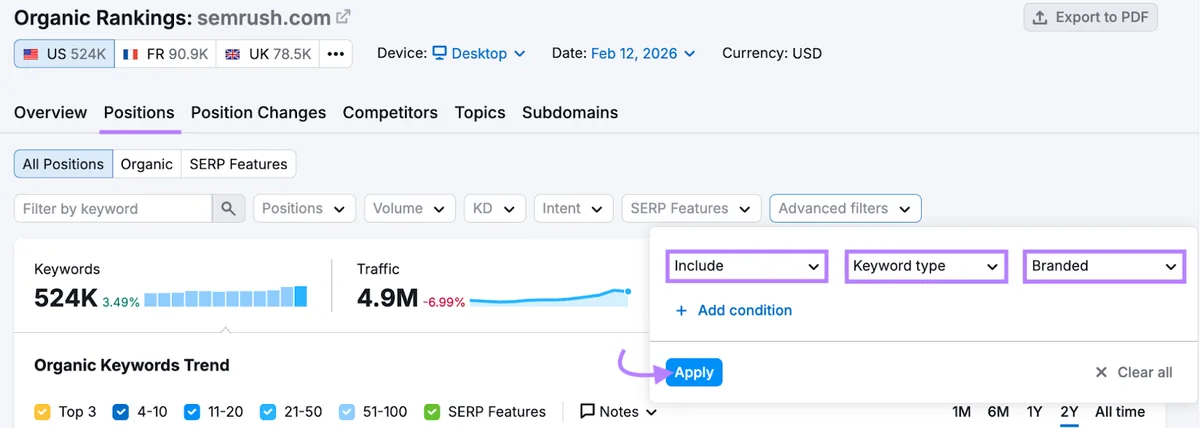Open semrush.com external link icon
Viewport: 1200px width, 428px height.
click(343, 17)
